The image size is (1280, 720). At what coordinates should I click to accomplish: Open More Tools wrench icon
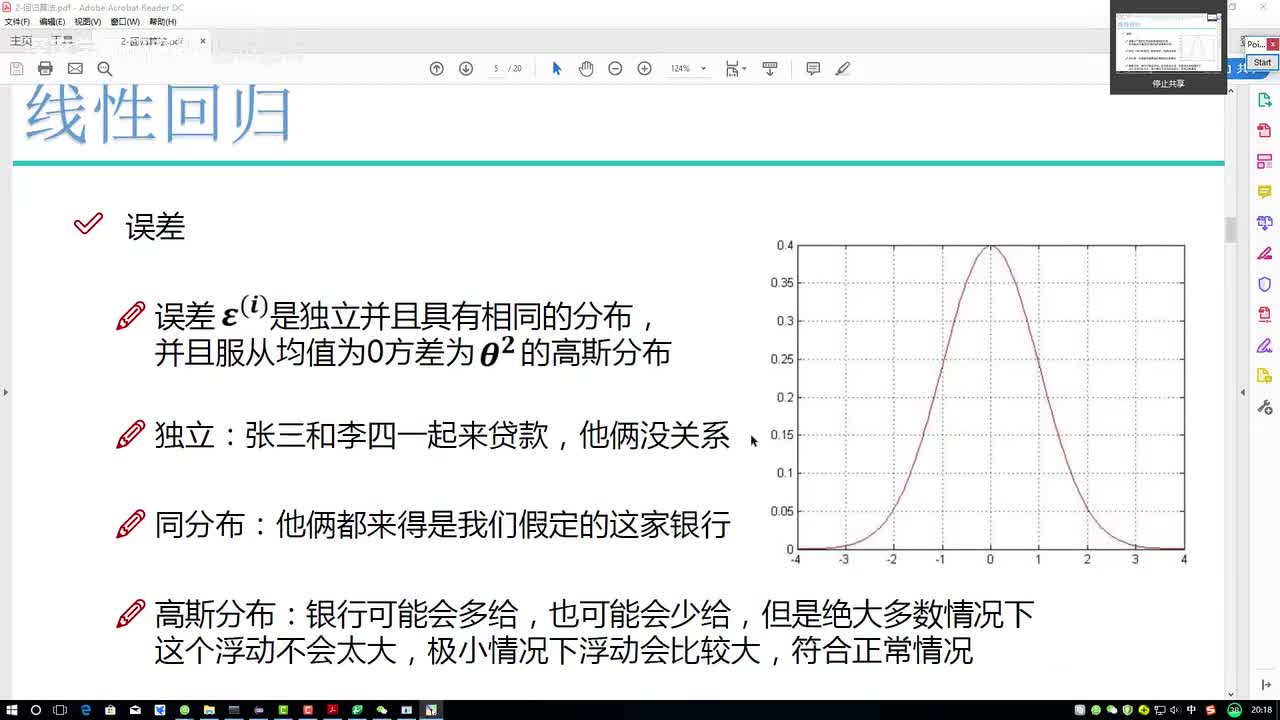point(1264,407)
